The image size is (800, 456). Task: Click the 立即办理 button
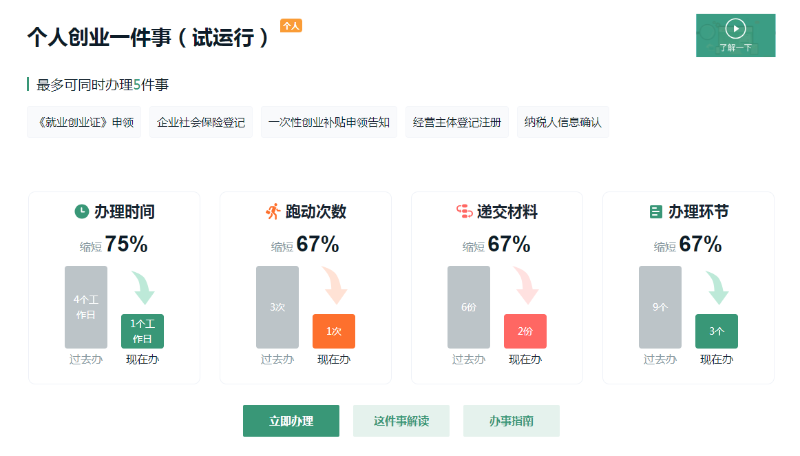(291, 421)
